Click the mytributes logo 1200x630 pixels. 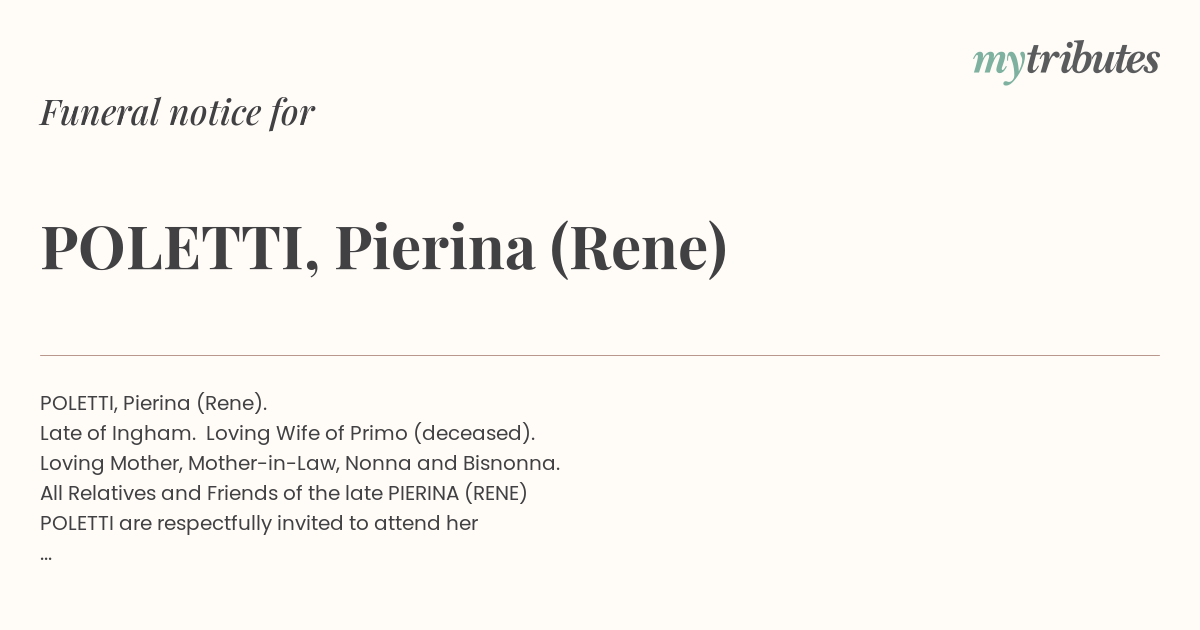pyautogui.click(x=1066, y=61)
